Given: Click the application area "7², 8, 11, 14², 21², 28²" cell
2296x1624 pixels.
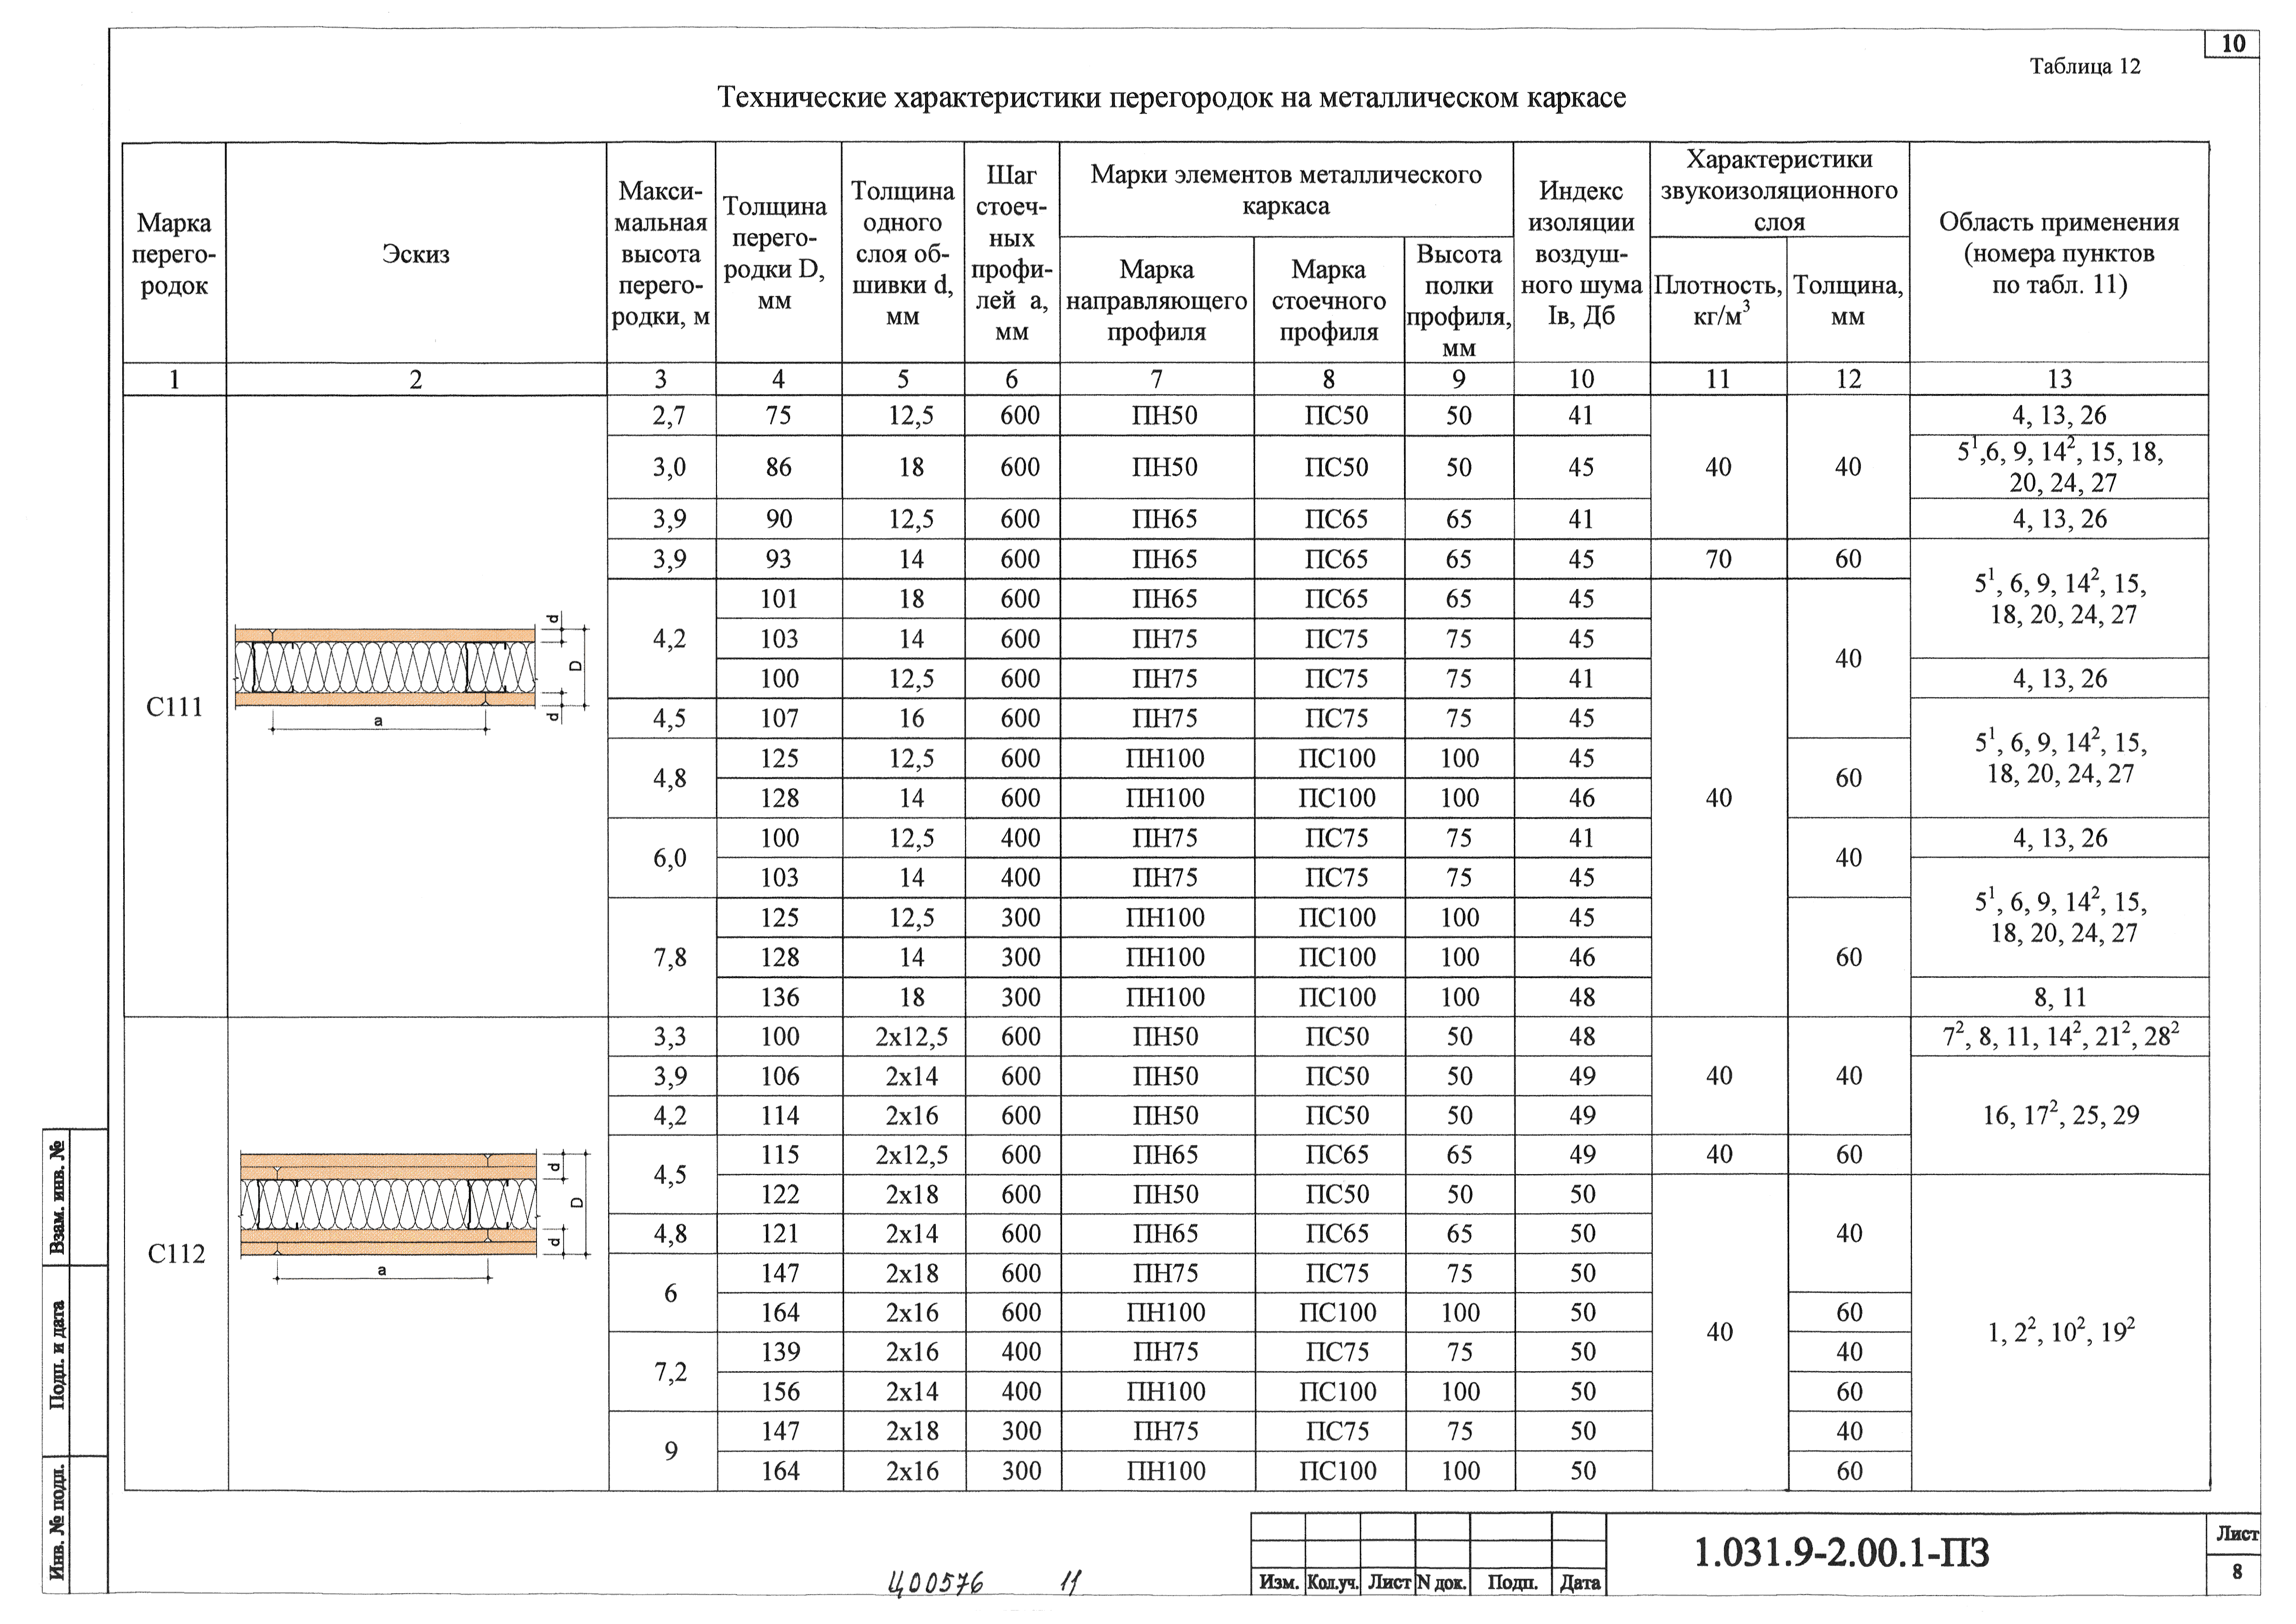Looking at the screenshot, I should [2060, 1036].
